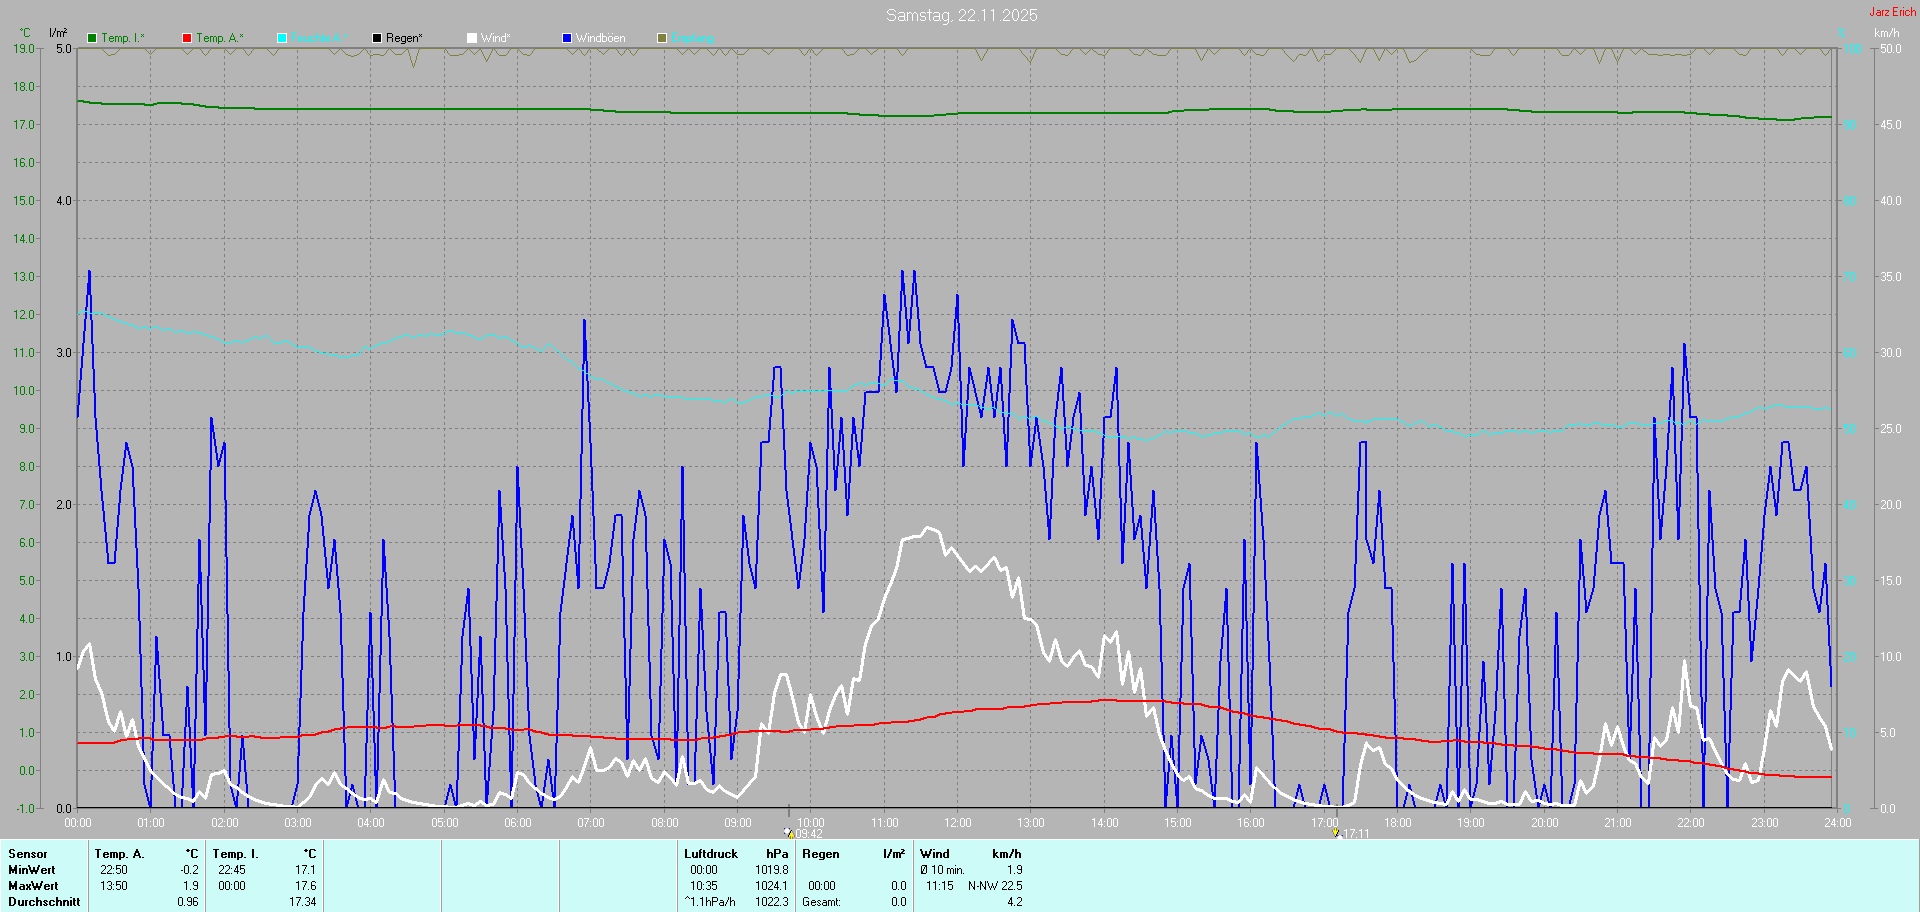
Task: Click the blue Windböen legend swatch
Action: tap(567, 38)
